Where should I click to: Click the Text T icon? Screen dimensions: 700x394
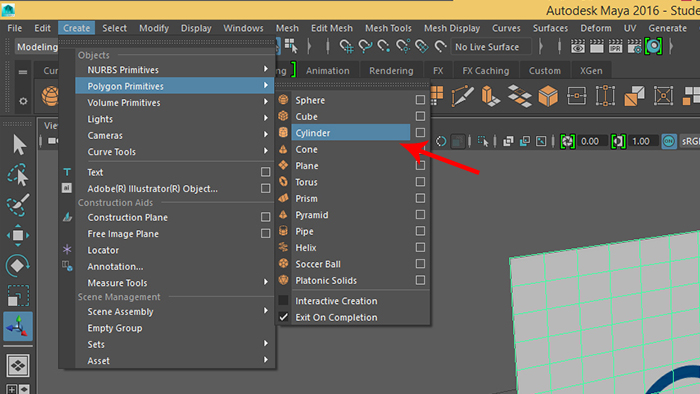coord(67,172)
